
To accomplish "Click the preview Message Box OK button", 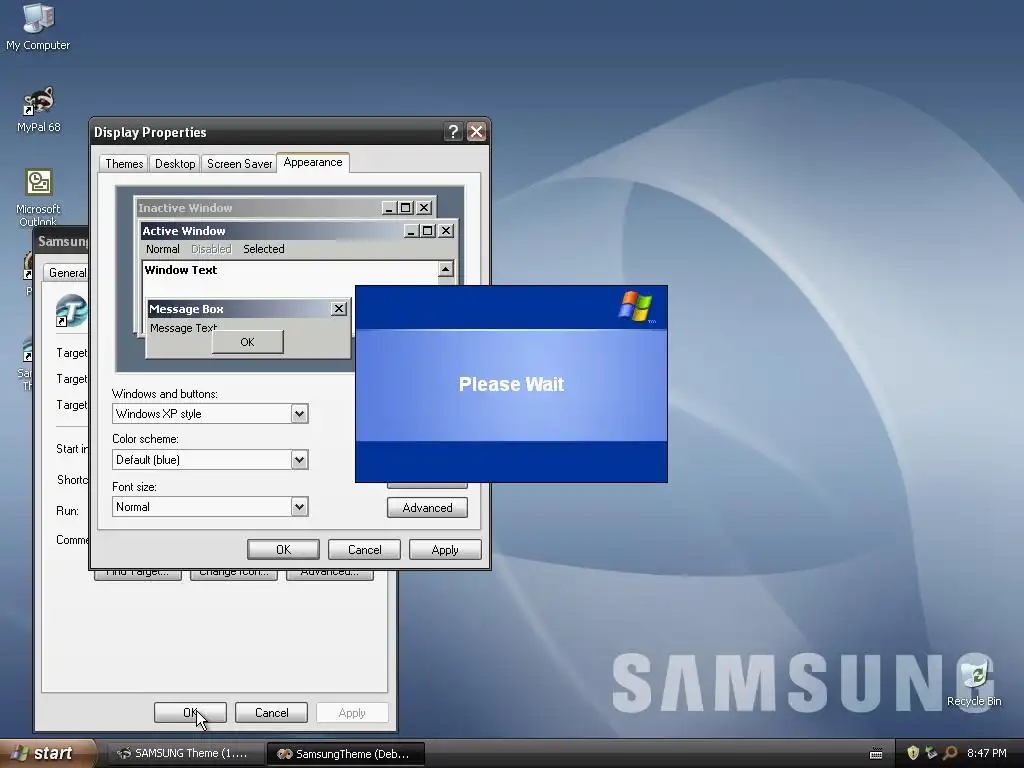I will tap(248, 342).
